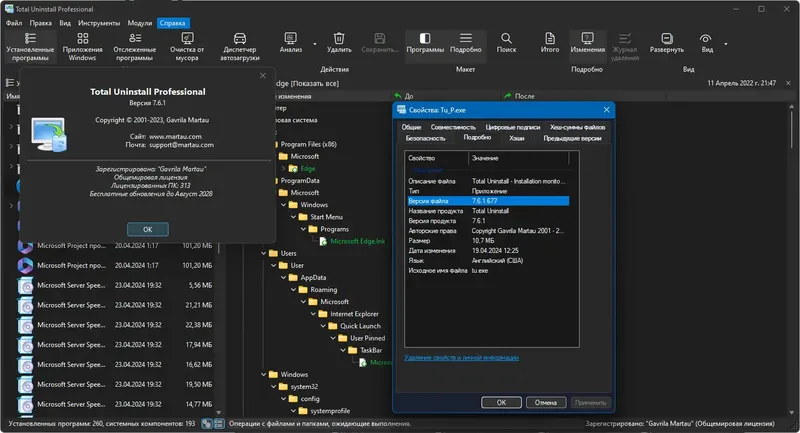The image size is (800, 433).
Task: Open the Modules (Модули) menu
Action: pyautogui.click(x=140, y=23)
